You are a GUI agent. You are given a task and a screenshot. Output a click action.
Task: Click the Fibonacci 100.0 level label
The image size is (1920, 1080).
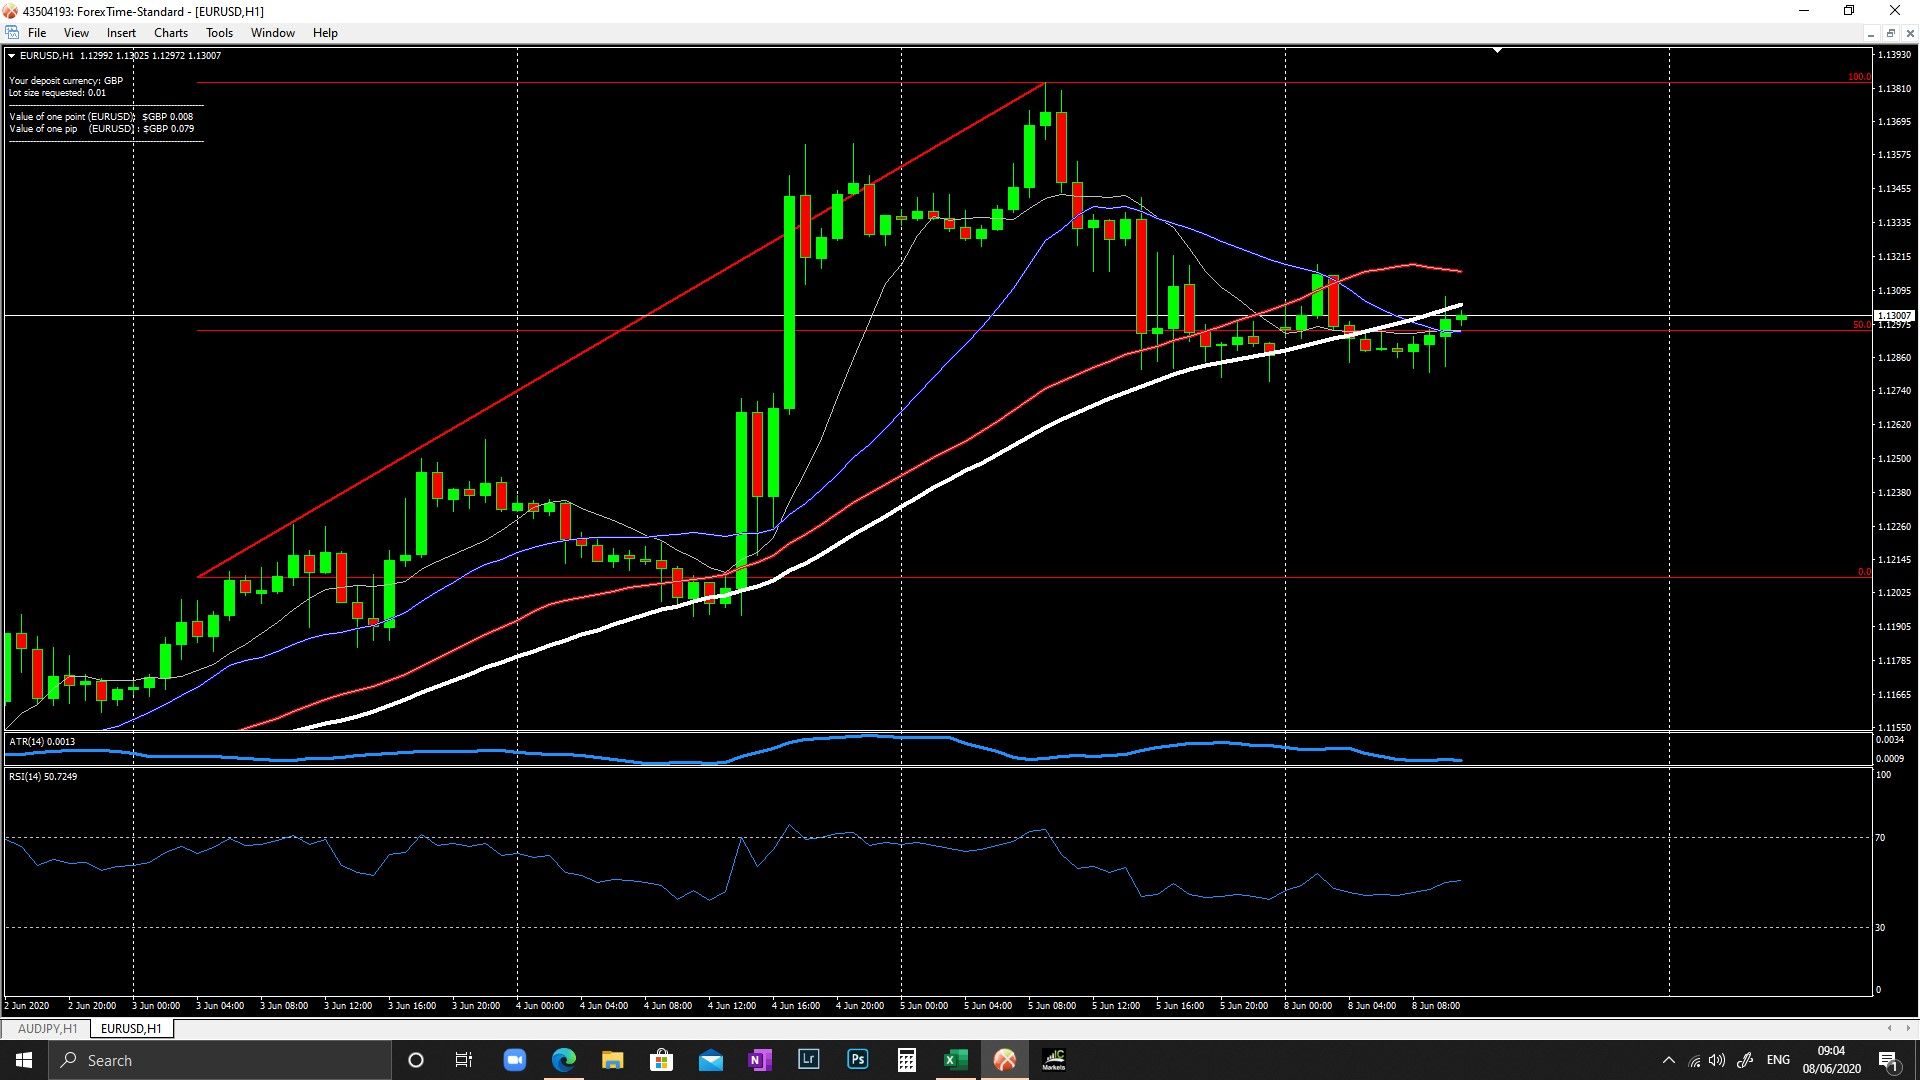pos(1859,77)
